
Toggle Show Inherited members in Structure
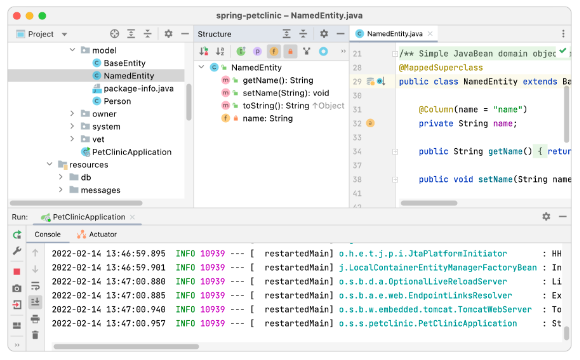(241, 51)
